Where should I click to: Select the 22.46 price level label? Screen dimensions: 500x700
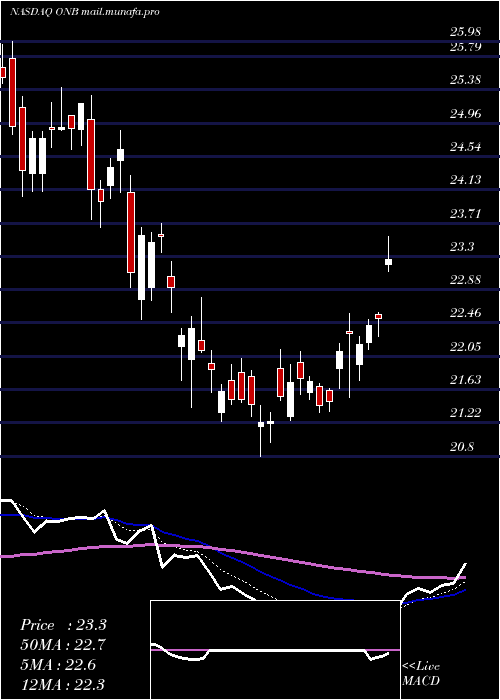[x=466, y=313]
